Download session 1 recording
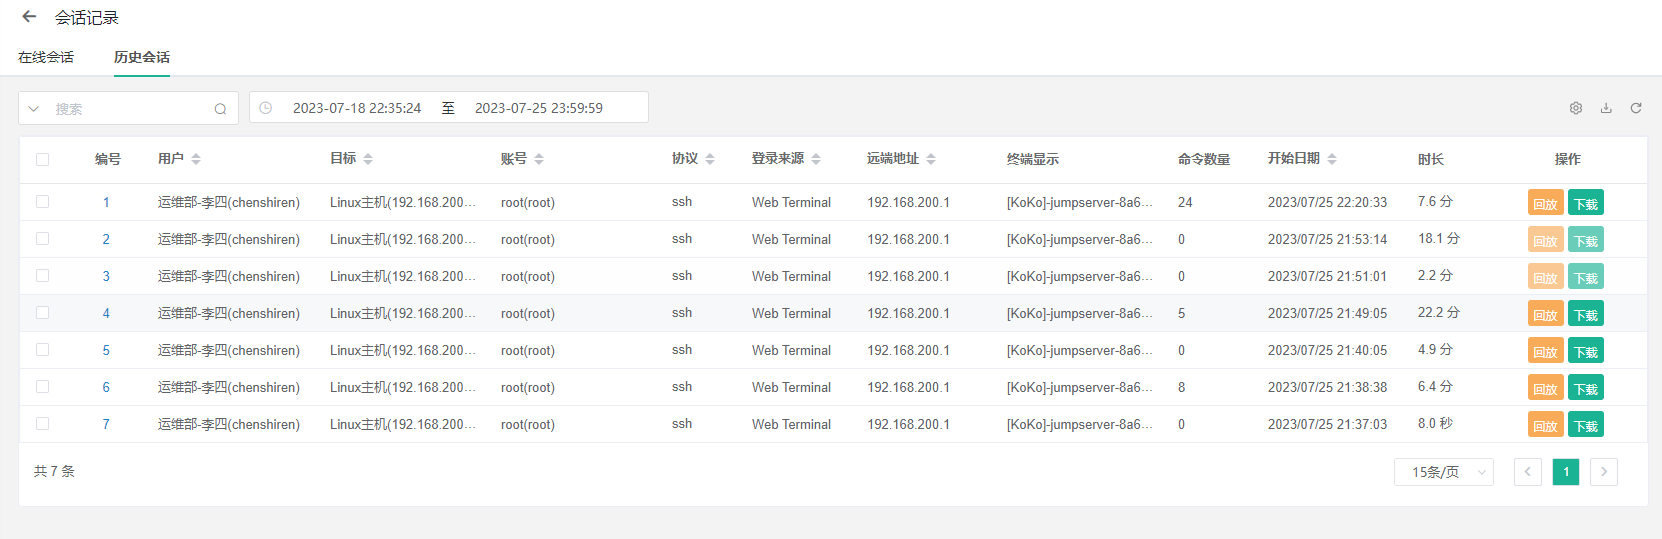Screen dimensions: 1662x539 [x=1586, y=203]
